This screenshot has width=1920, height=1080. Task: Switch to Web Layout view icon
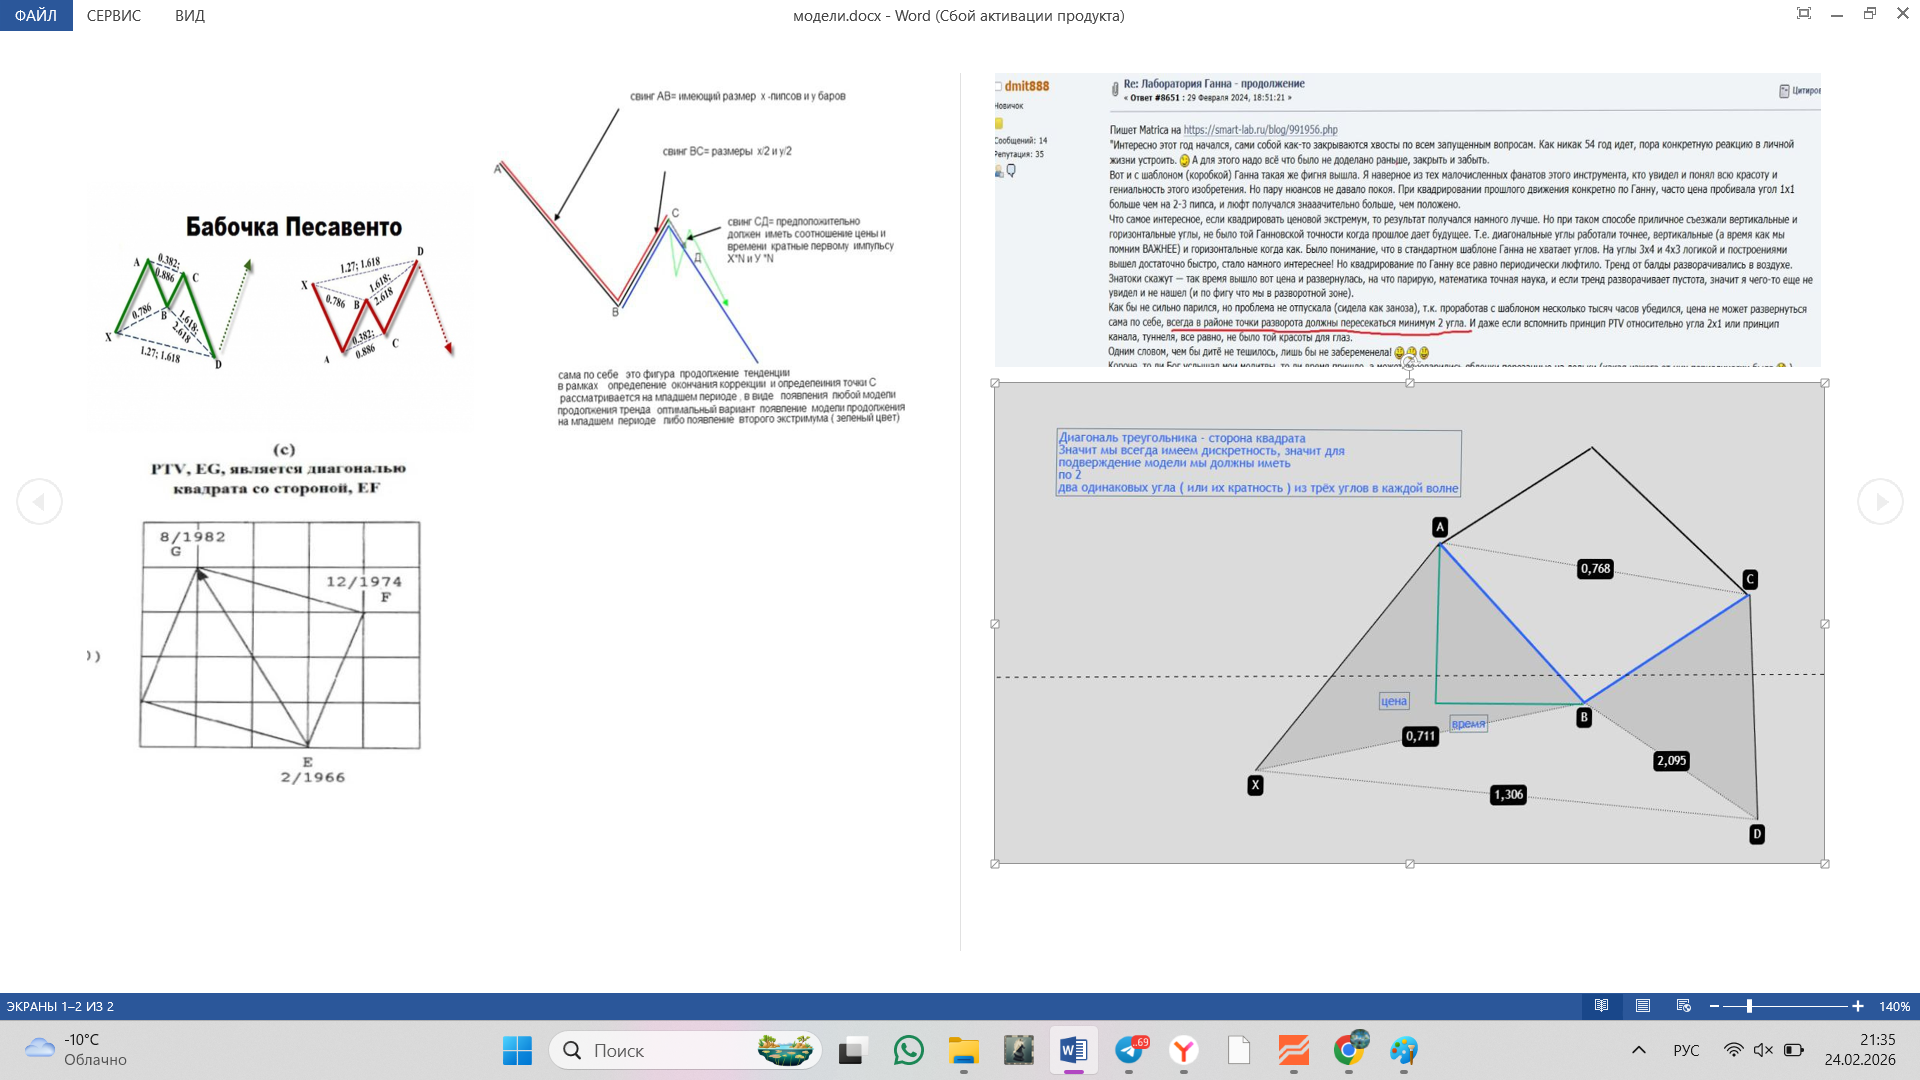(x=1684, y=1006)
